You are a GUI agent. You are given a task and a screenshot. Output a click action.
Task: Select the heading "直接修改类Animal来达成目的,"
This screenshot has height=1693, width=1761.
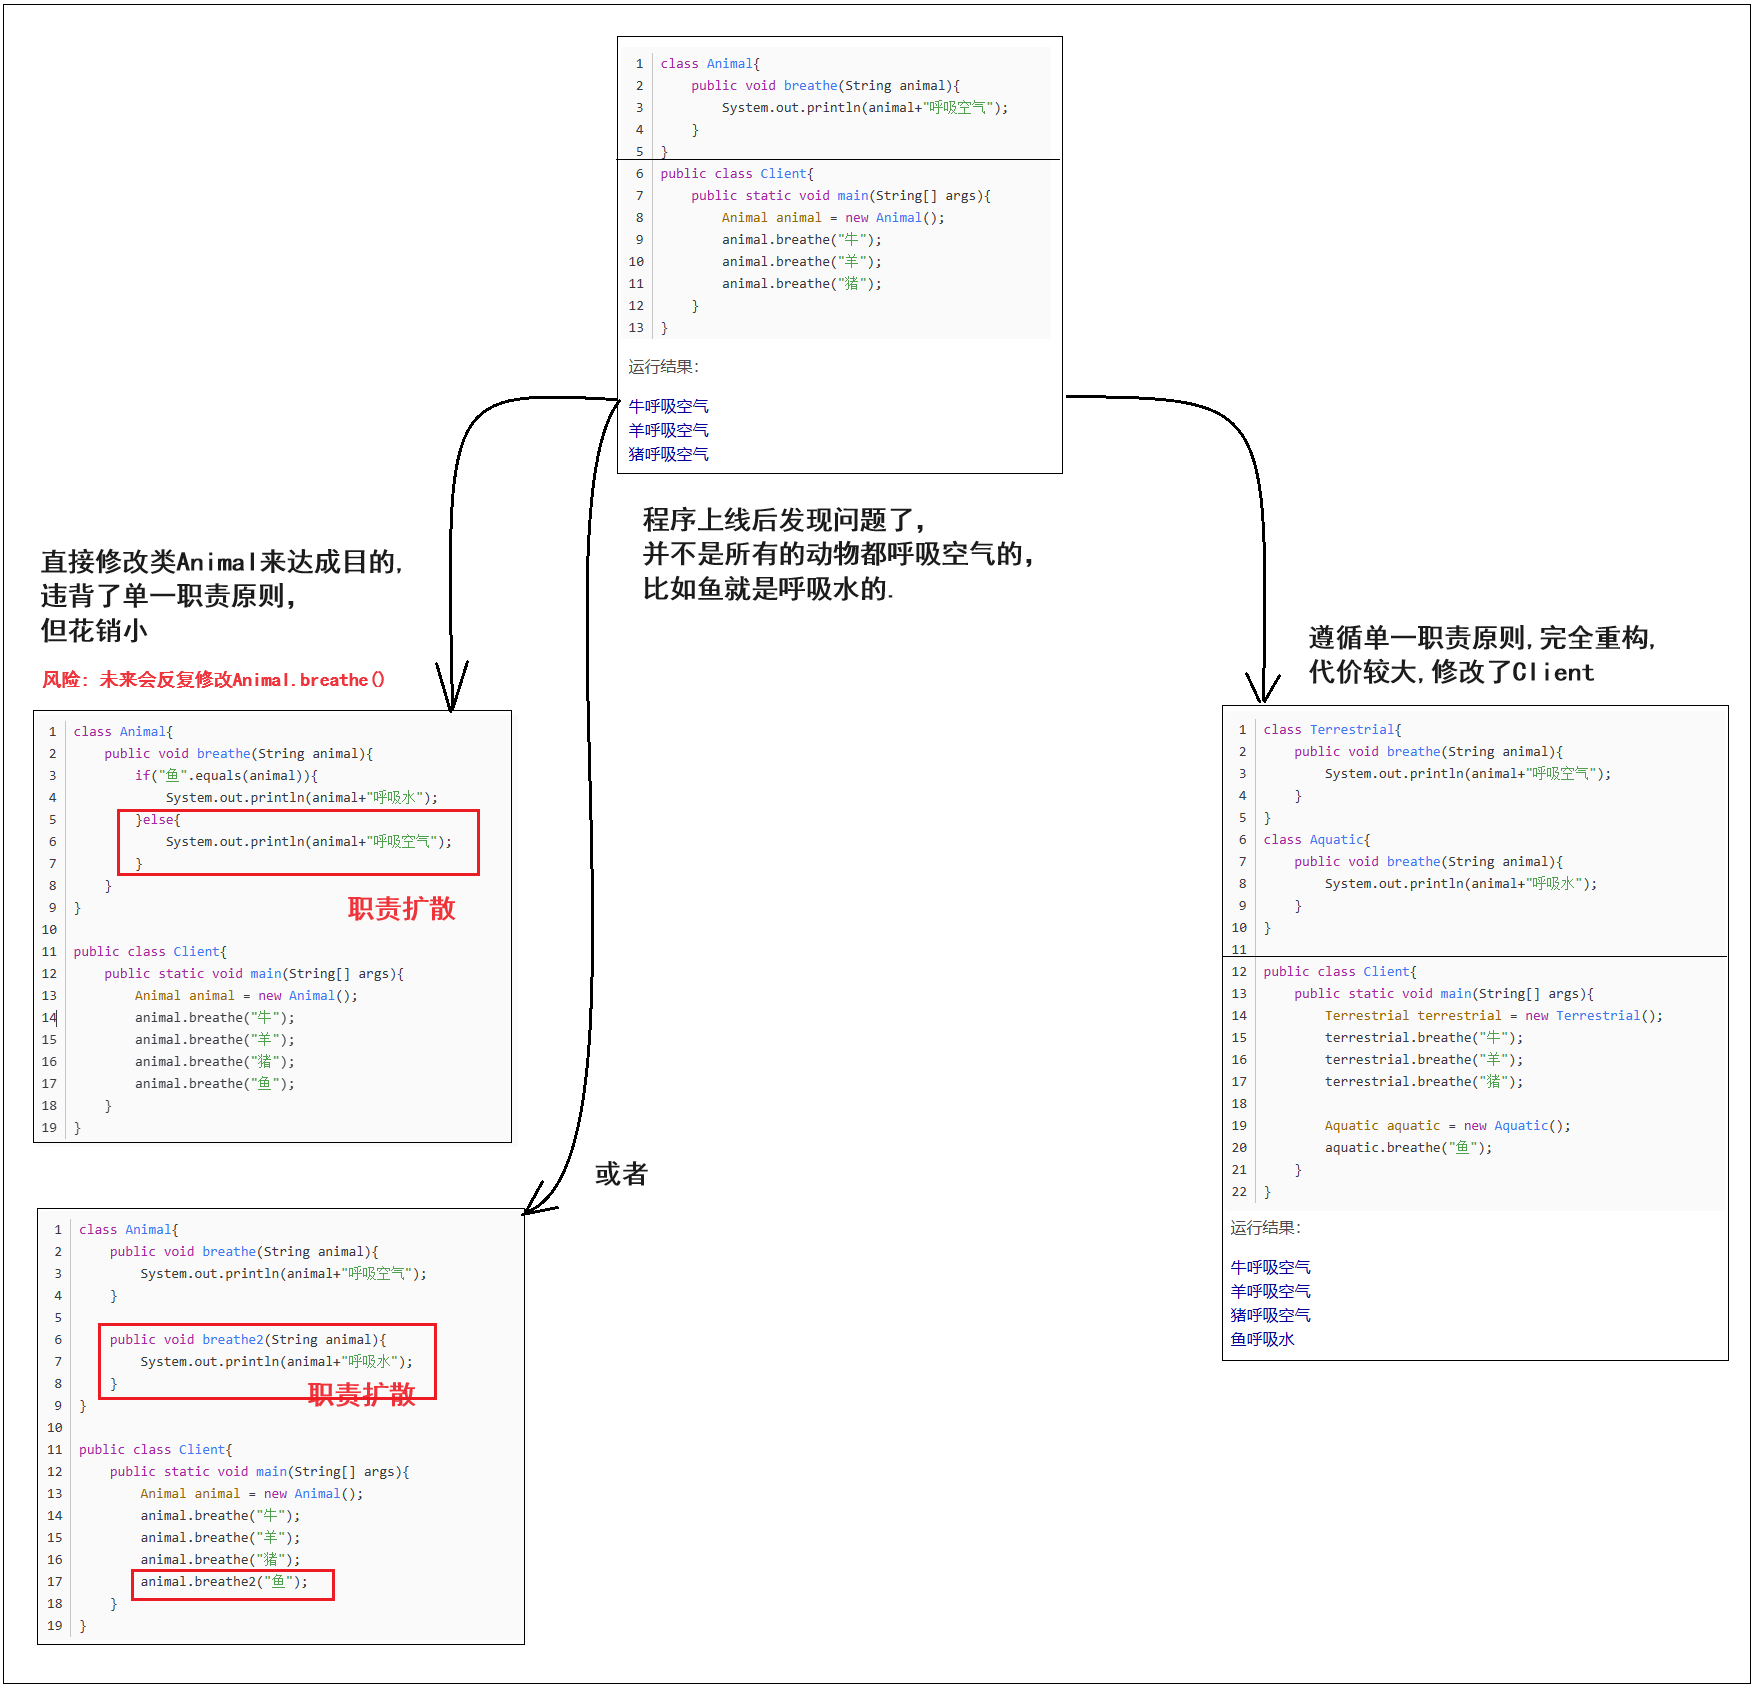click(x=222, y=562)
